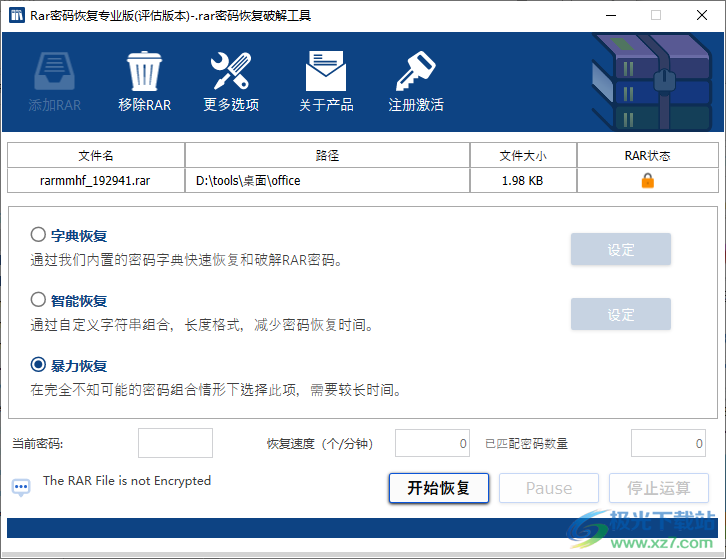
Task: Click the app logo in title bar
Action: pyautogui.click(x=17, y=15)
